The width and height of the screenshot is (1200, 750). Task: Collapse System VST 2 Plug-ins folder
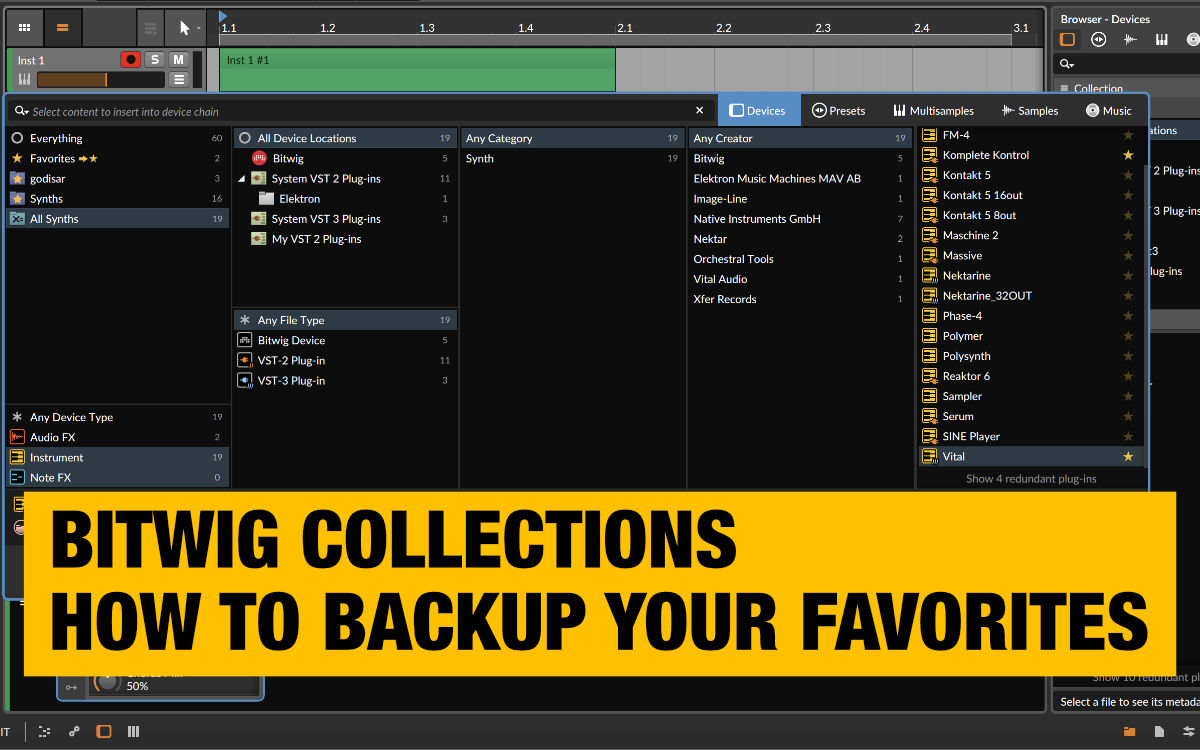click(x=242, y=179)
